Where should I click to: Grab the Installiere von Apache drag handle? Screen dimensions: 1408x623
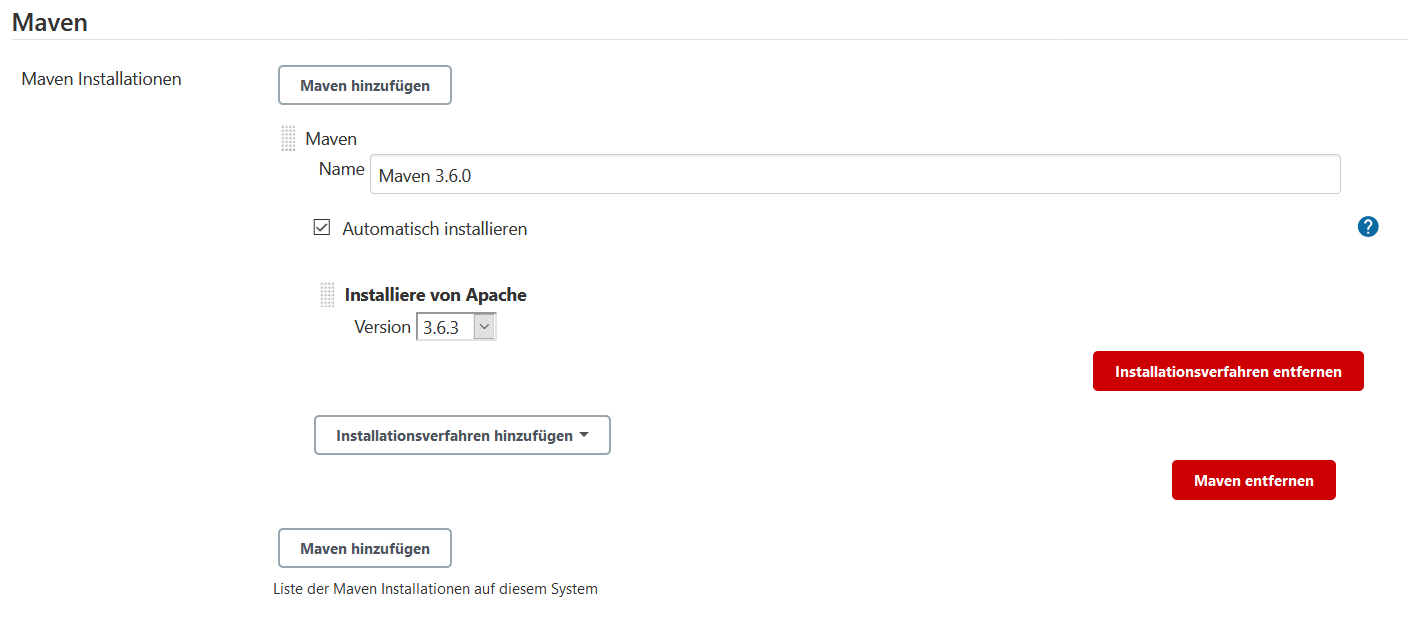coord(327,295)
